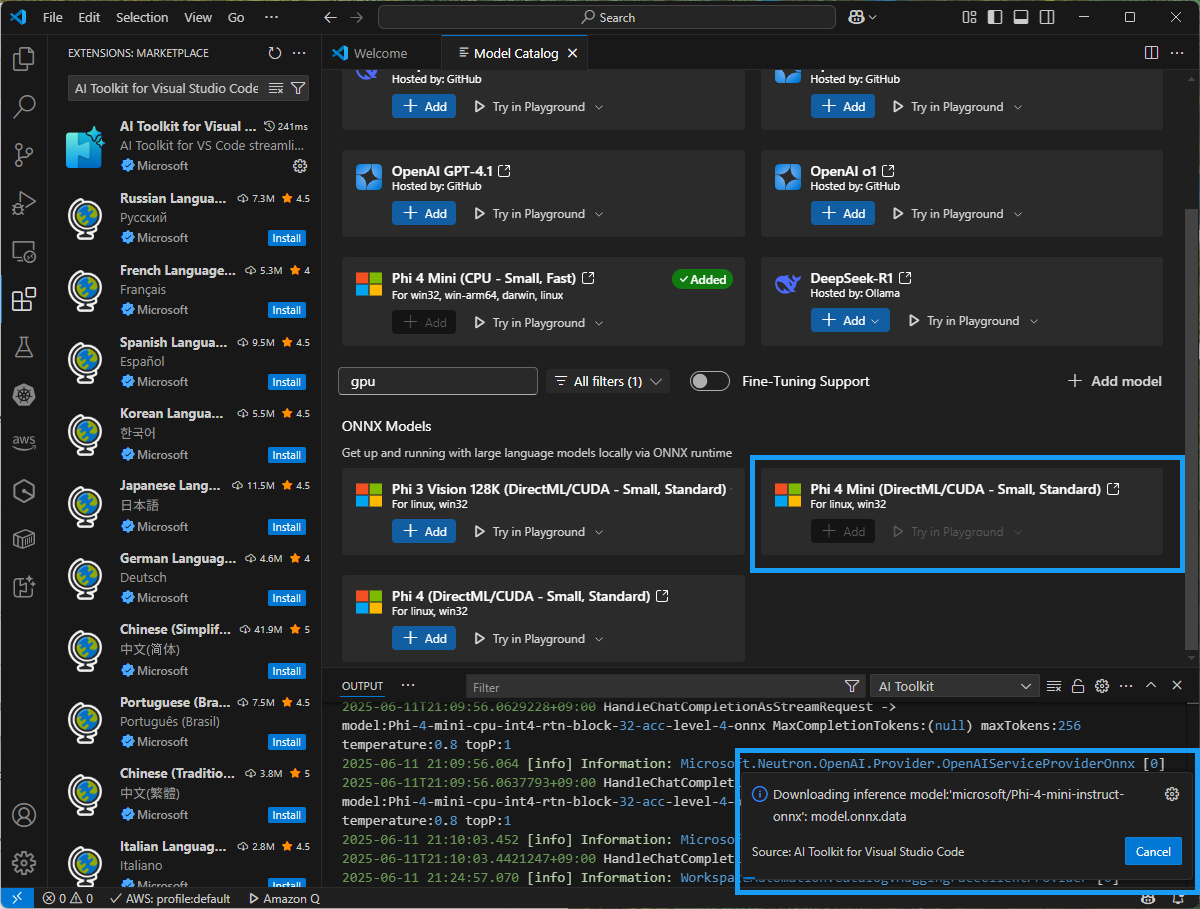The height and width of the screenshot is (909, 1200).
Task: Refresh the Extensions Marketplace list
Action: pyautogui.click(x=275, y=53)
